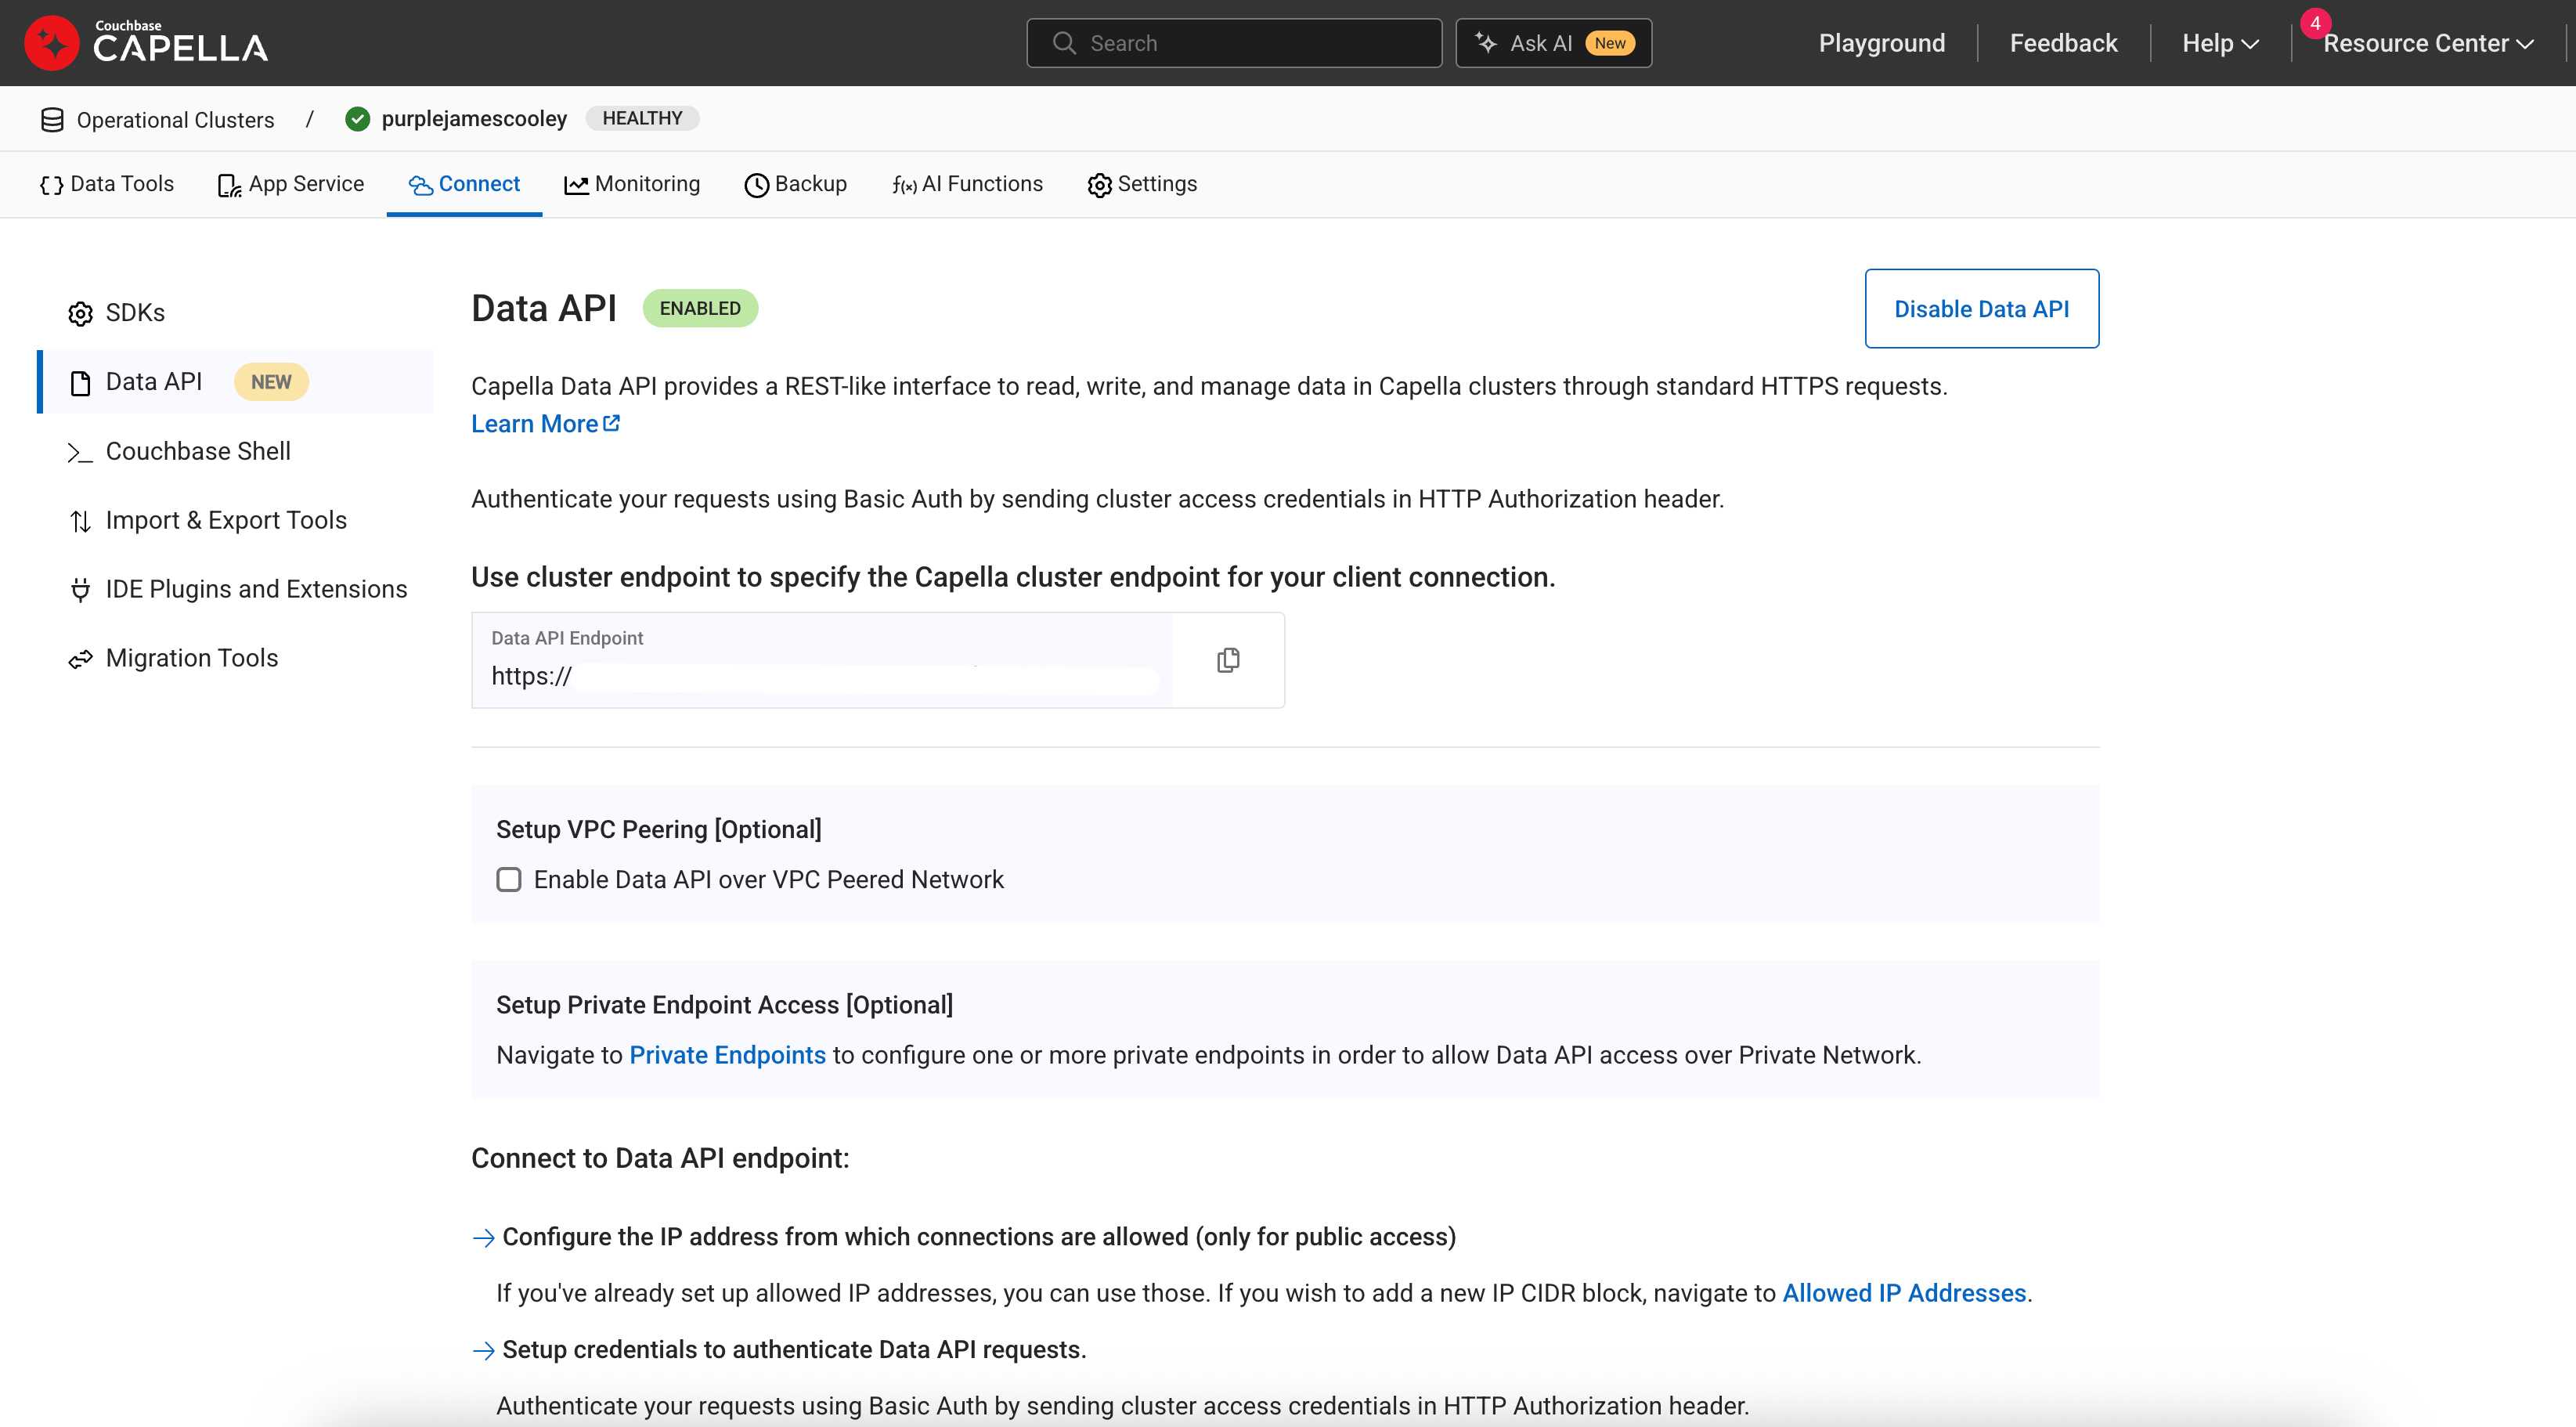Viewport: 2576px width, 1427px height.
Task: Follow the Private Endpoints link
Action: coord(727,1056)
